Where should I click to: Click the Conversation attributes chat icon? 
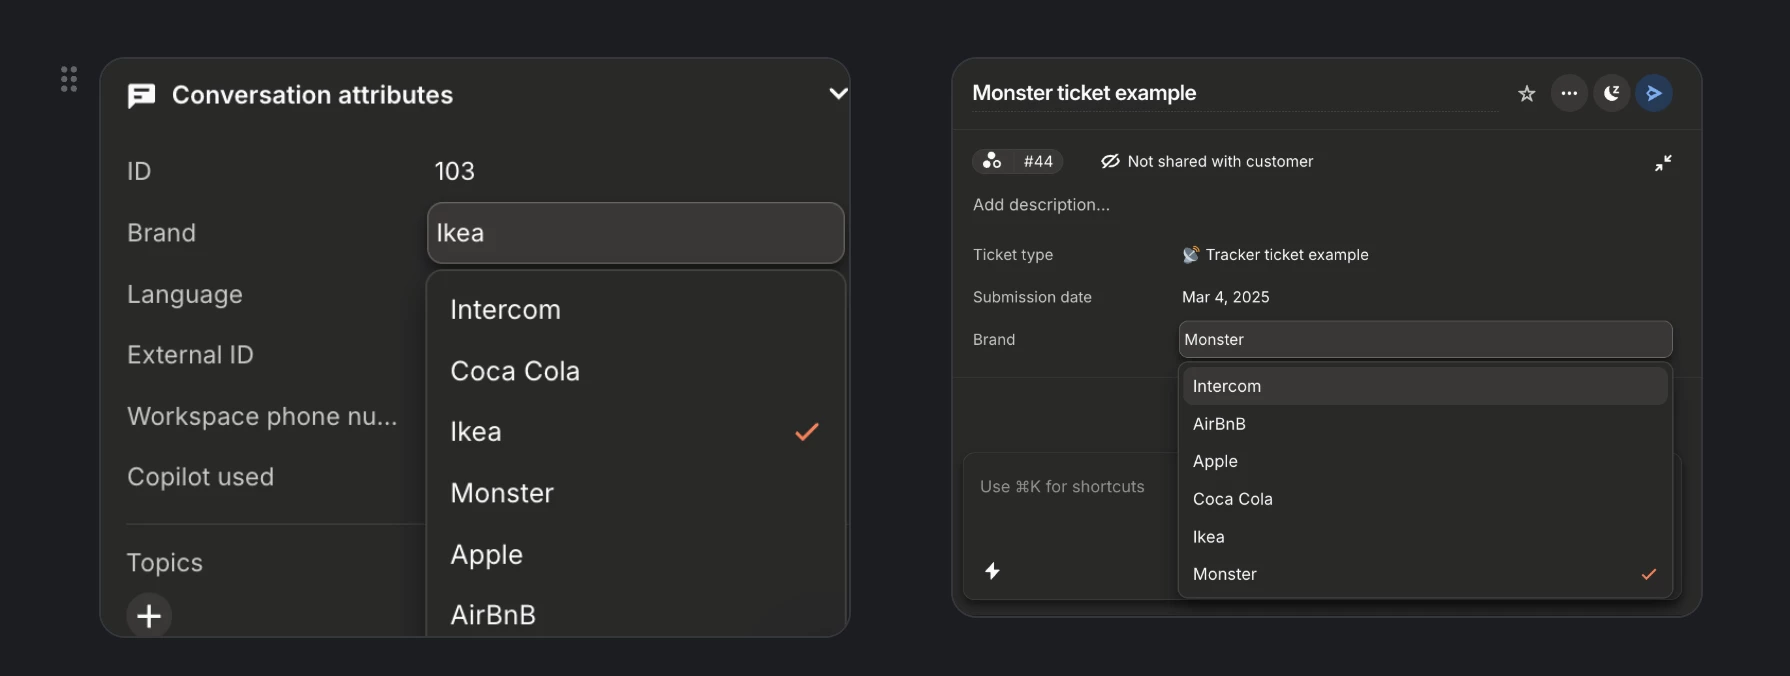(x=142, y=96)
